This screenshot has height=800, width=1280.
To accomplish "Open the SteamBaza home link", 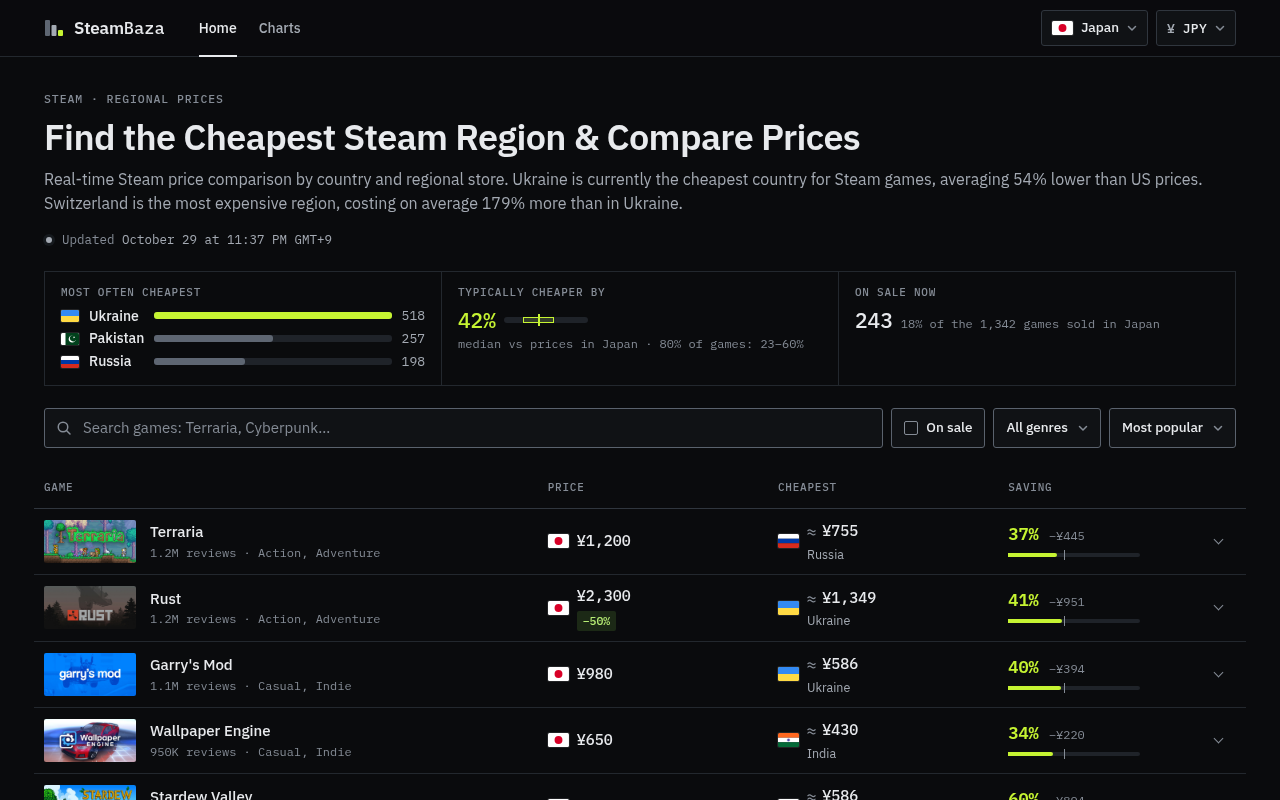I will point(104,28).
